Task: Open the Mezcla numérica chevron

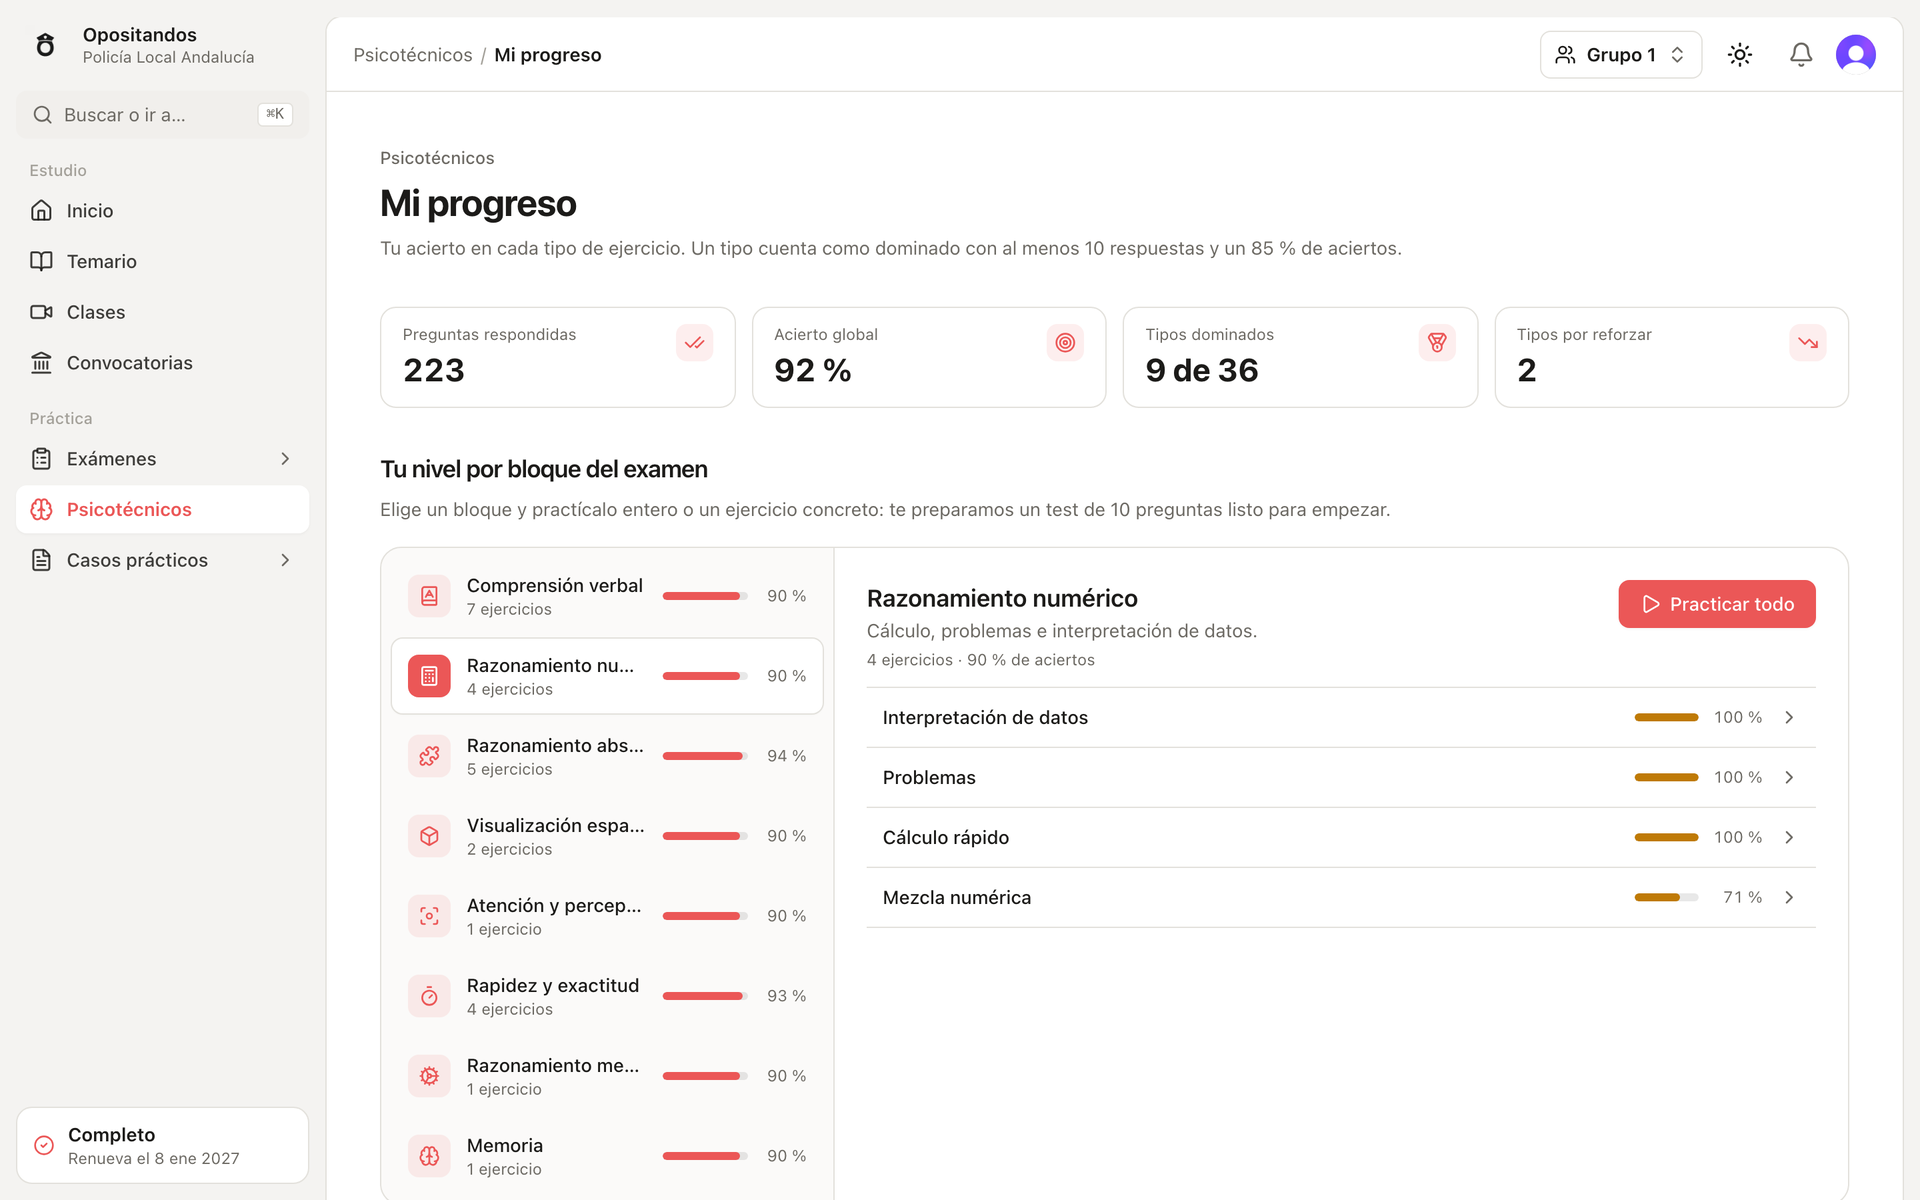Action: [x=1789, y=898]
